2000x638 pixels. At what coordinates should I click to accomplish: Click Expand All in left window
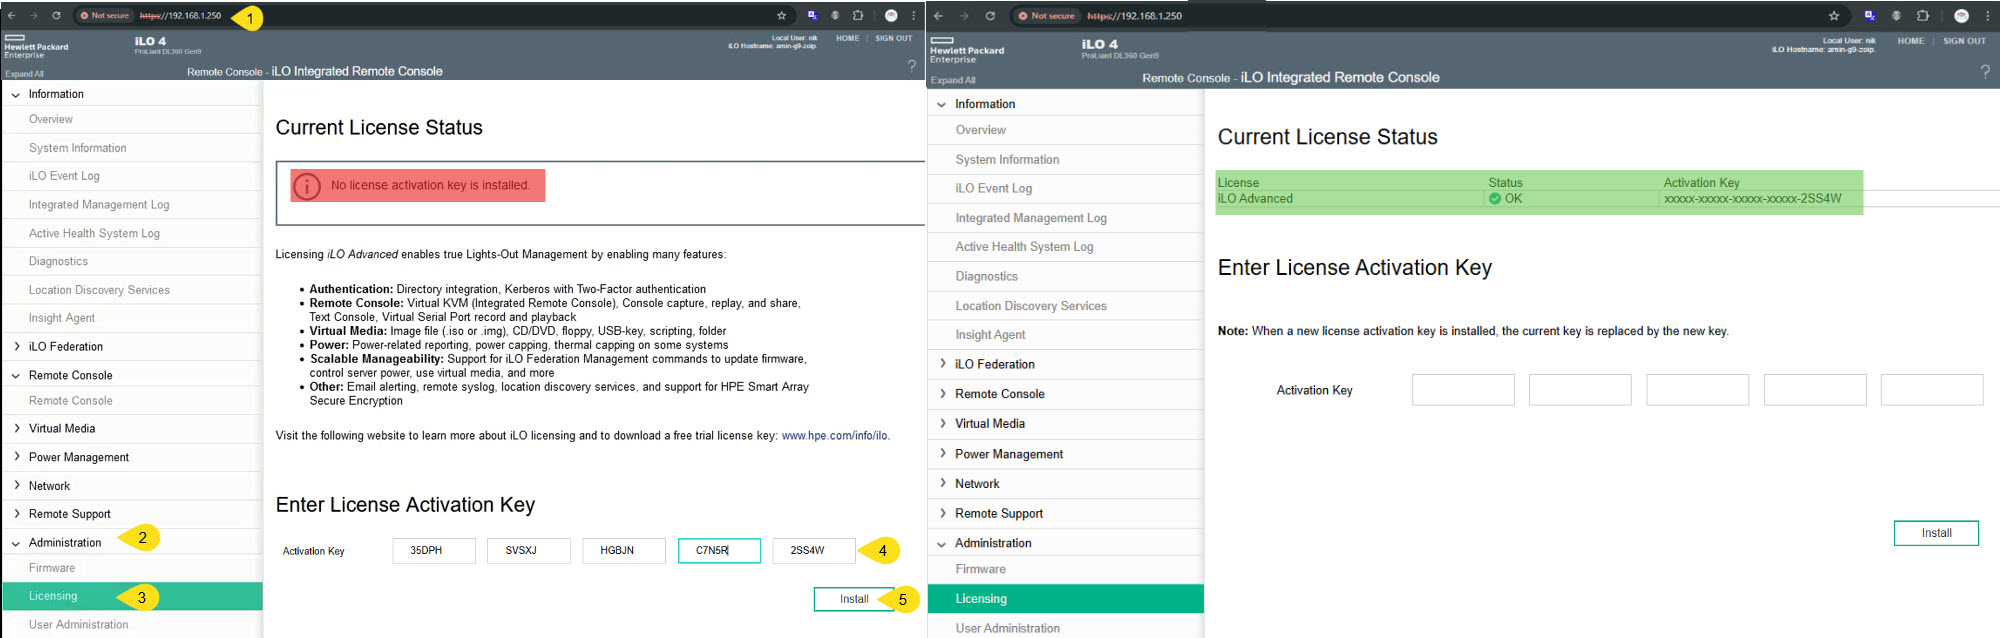(x=25, y=74)
